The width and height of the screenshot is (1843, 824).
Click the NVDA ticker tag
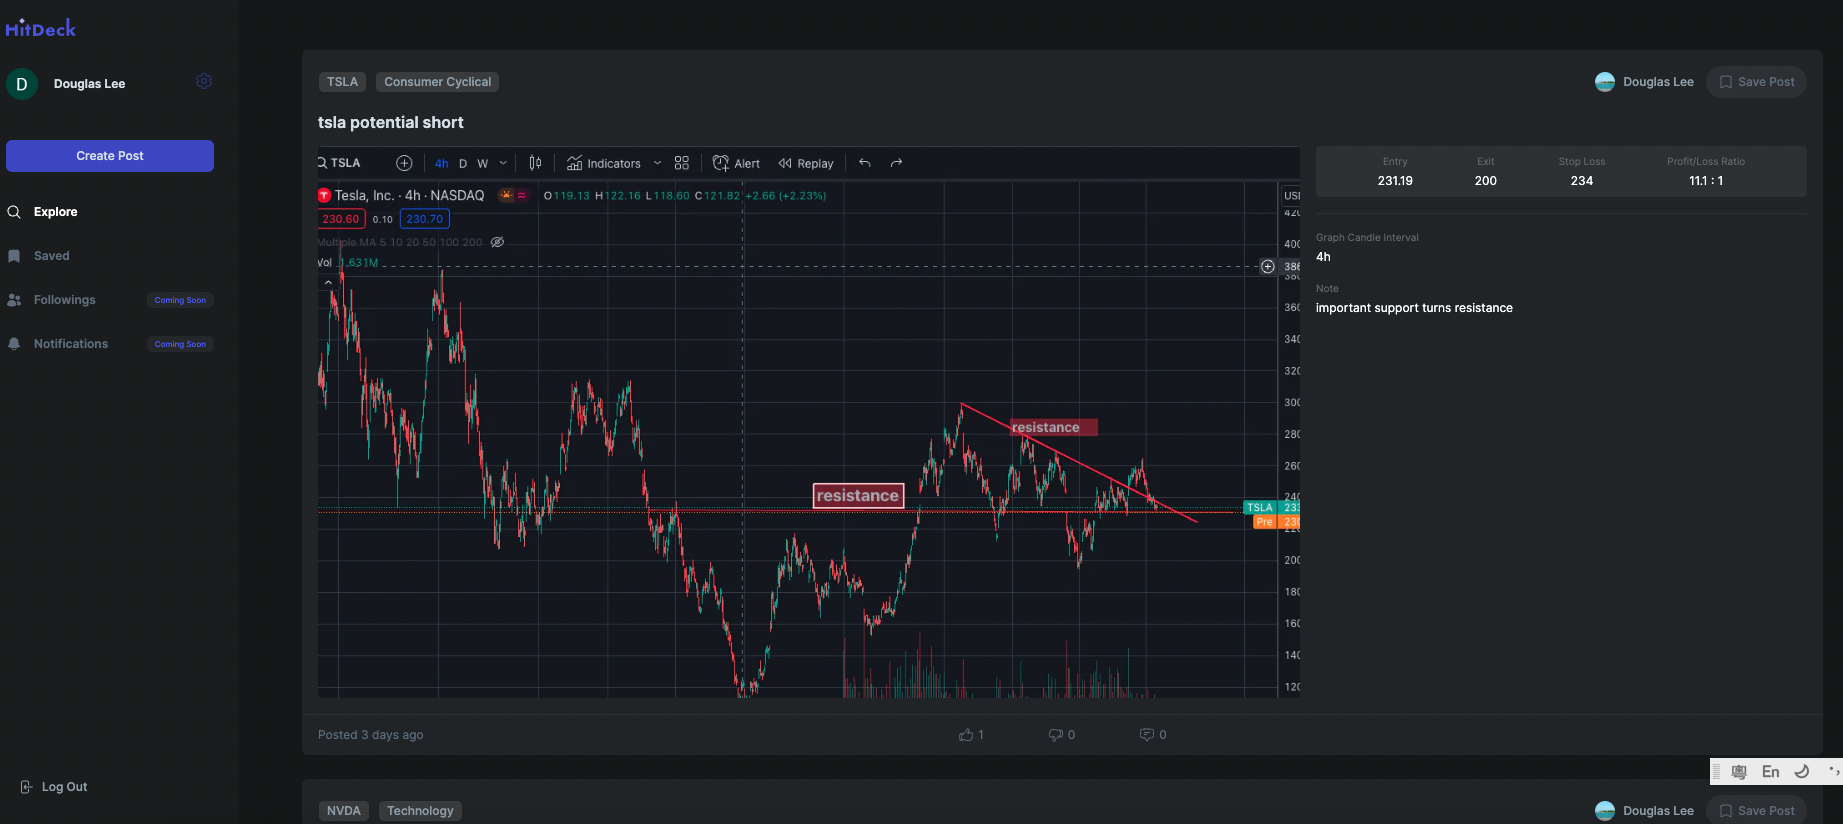(x=343, y=811)
